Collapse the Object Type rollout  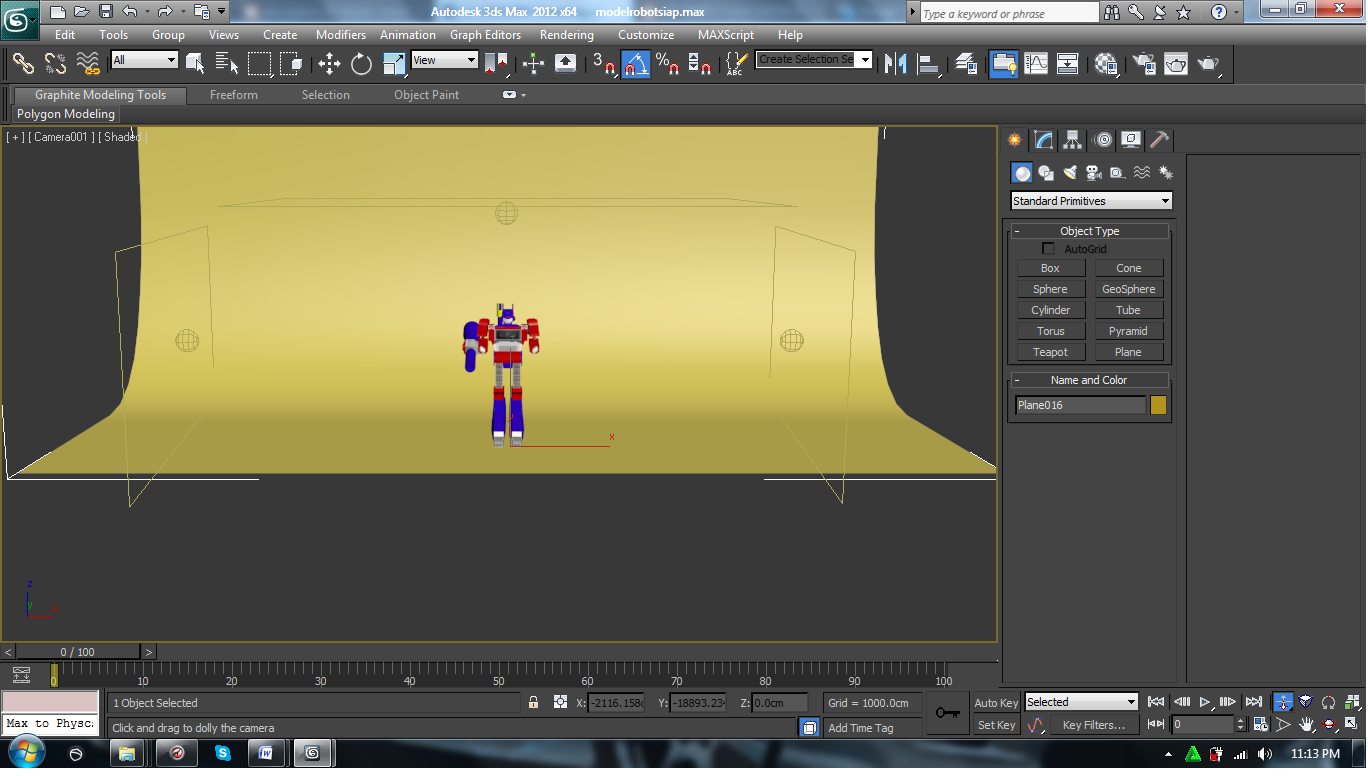click(1089, 231)
